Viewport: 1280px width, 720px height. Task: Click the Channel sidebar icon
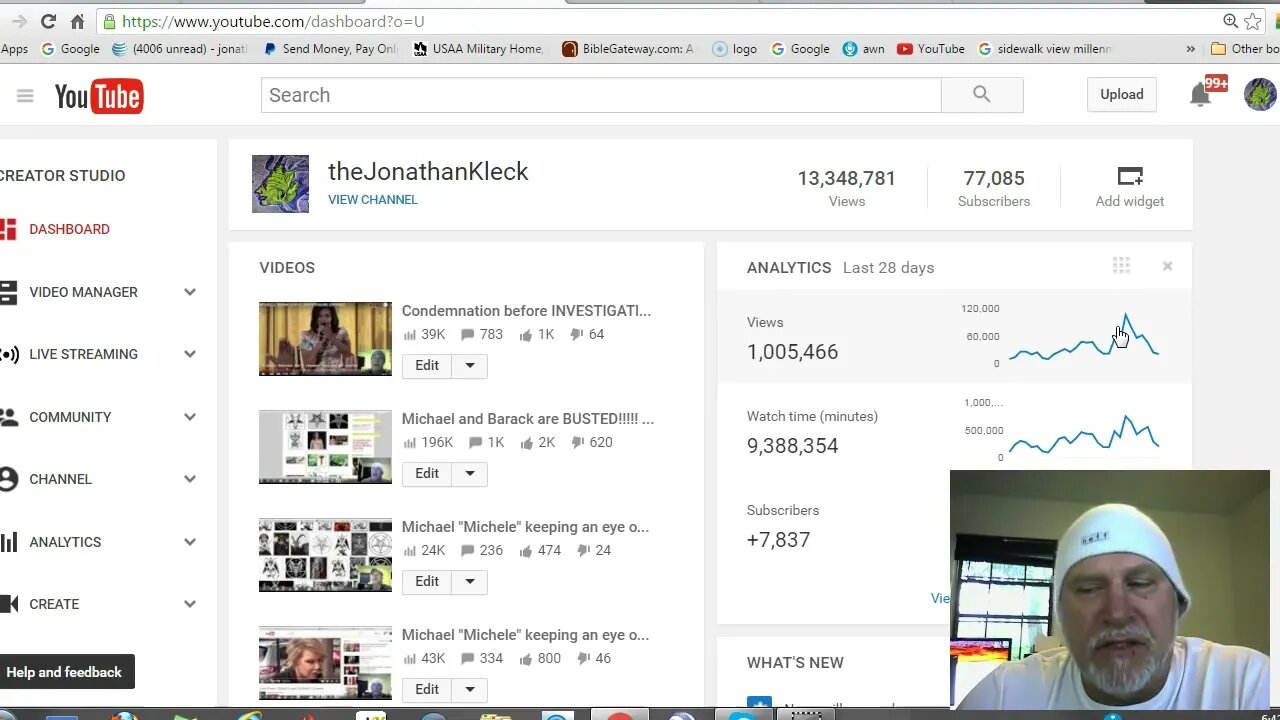[9, 479]
